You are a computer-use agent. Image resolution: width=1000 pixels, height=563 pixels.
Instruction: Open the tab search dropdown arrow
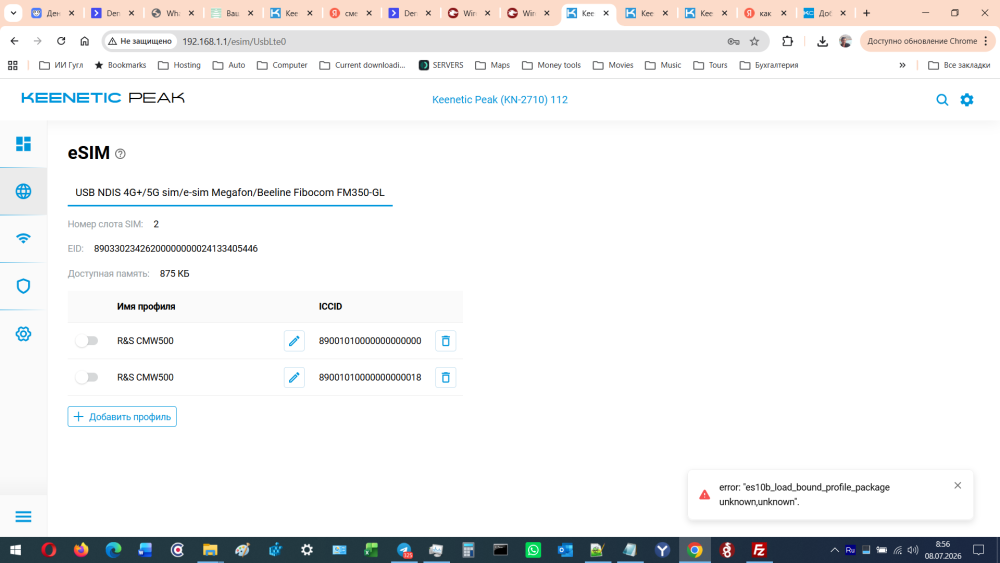(13, 13)
